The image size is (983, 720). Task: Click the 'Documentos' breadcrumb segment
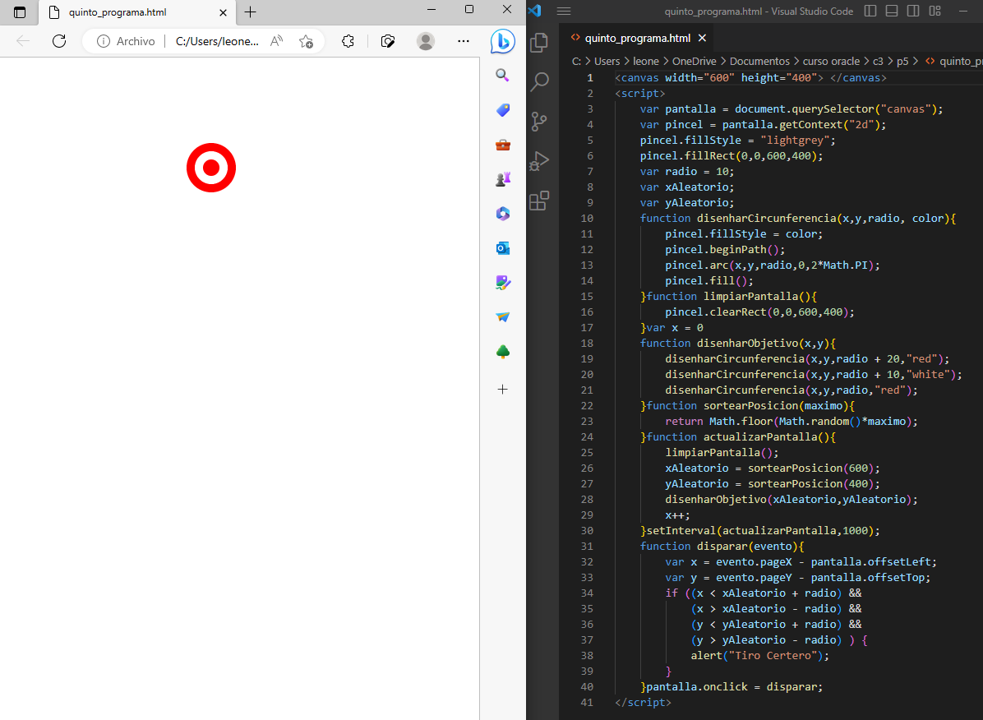[x=759, y=61]
